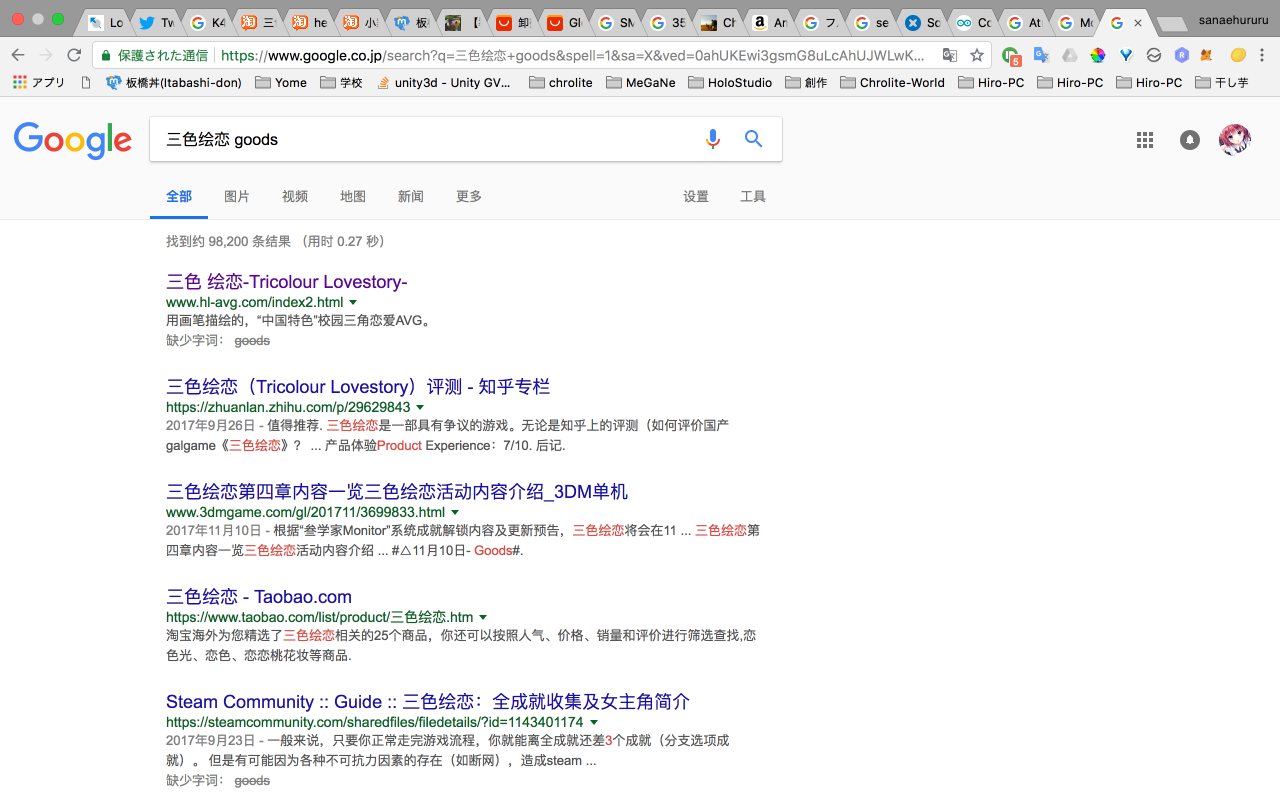Open the Steam Community Guide result
This screenshot has width=1280, height=800.
coord(427,701)
